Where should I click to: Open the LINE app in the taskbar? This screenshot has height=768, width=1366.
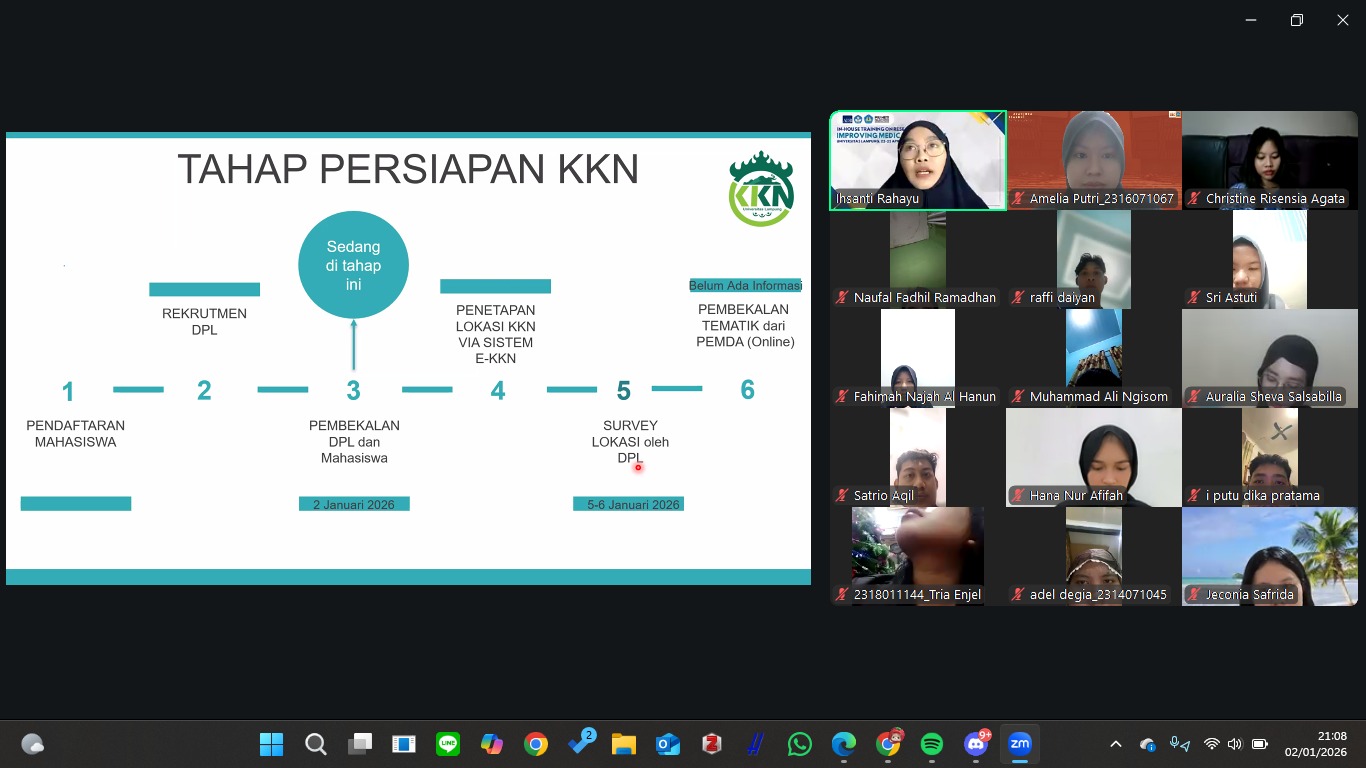pos(447,744)
